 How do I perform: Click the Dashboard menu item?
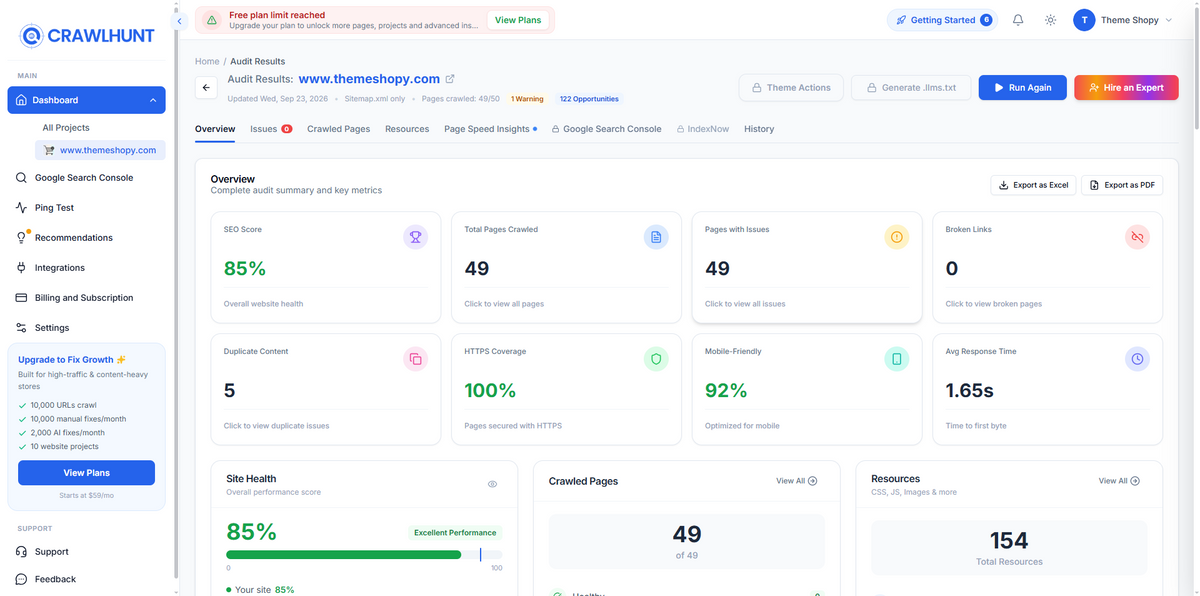coord(86,100)
